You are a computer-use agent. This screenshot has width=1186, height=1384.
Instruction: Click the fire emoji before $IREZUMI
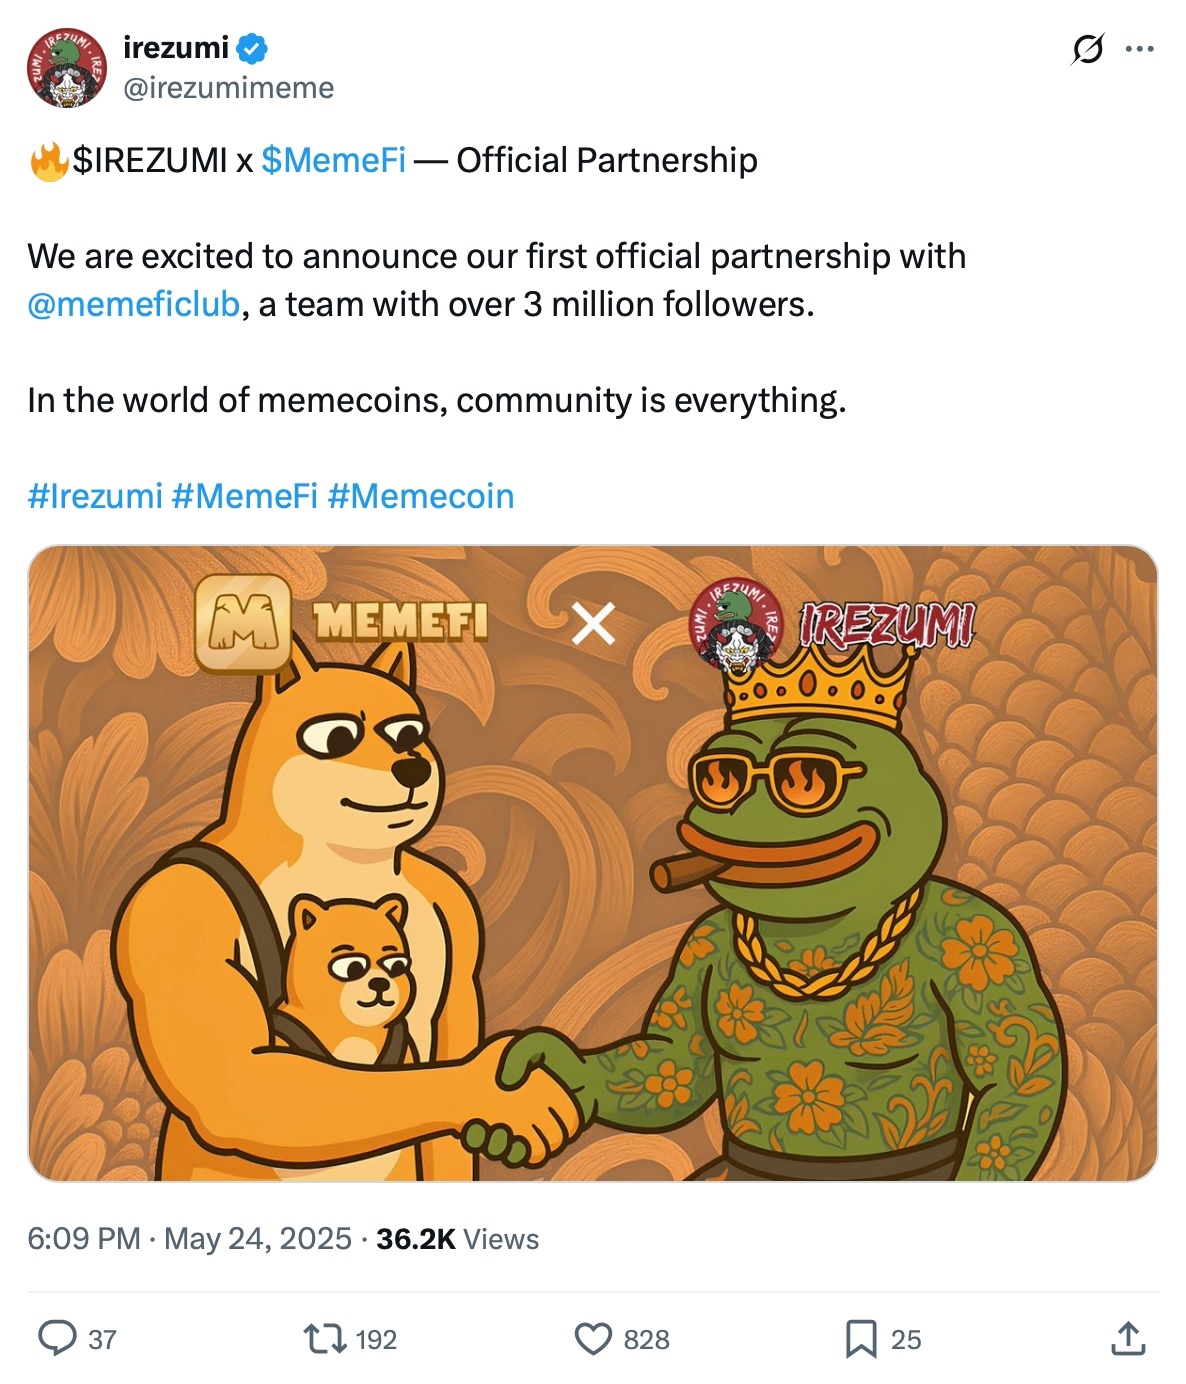point(48,160)
